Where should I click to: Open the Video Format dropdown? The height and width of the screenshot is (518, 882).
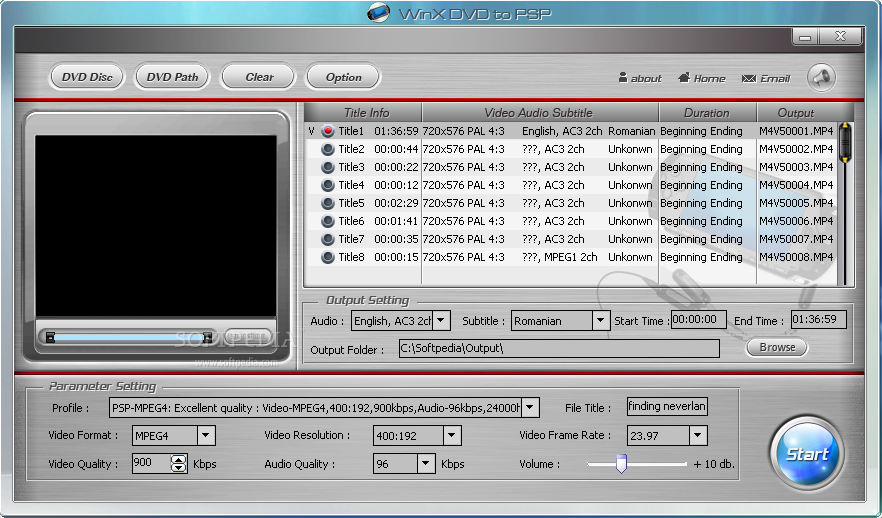(x=206, y=435)
